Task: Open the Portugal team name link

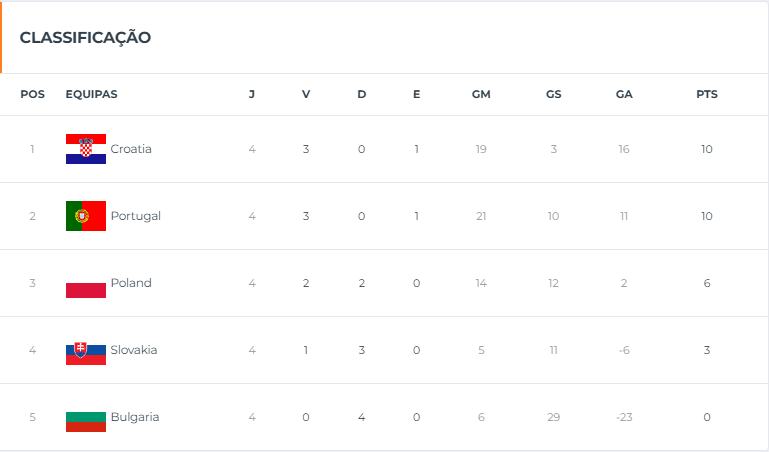Action: (136, 216)
